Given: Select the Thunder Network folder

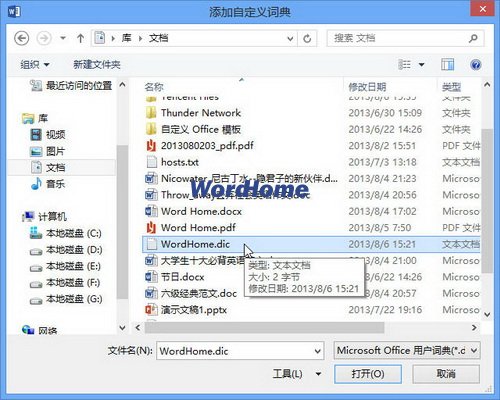Looking at the screenshot, I should coord(201,113).
